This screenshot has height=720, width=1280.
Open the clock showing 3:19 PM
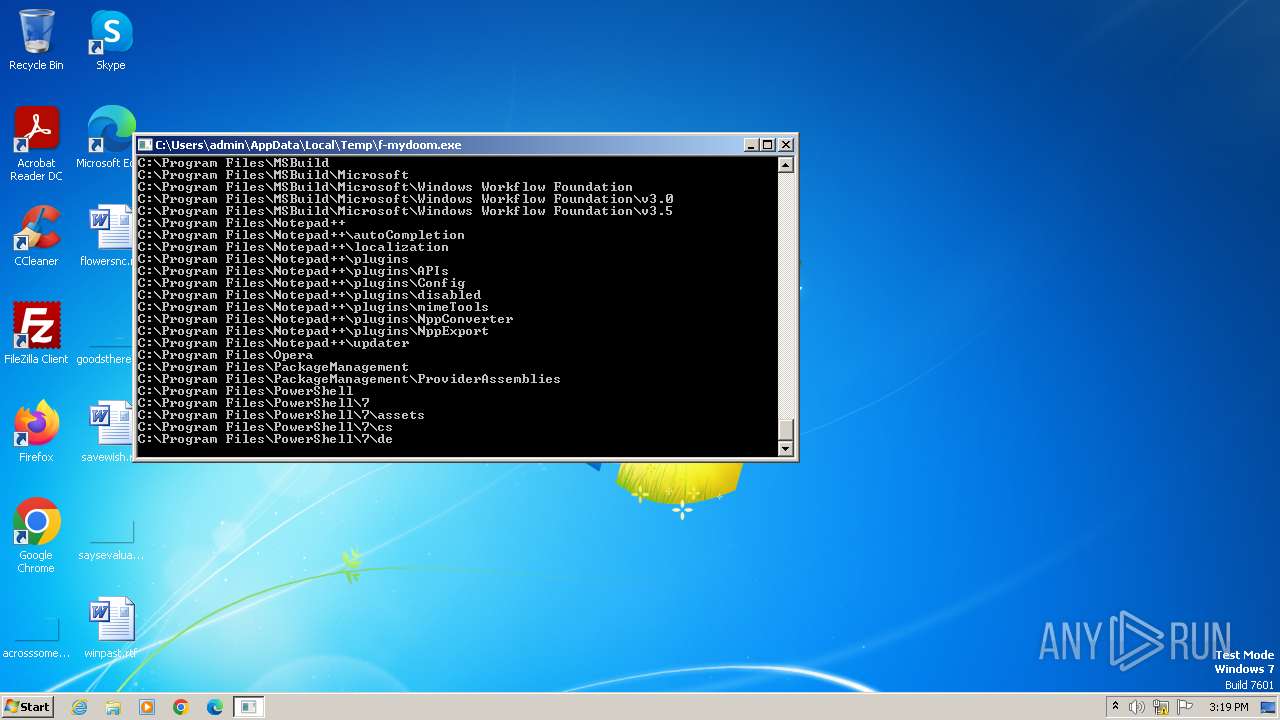tap(1229, 707)
